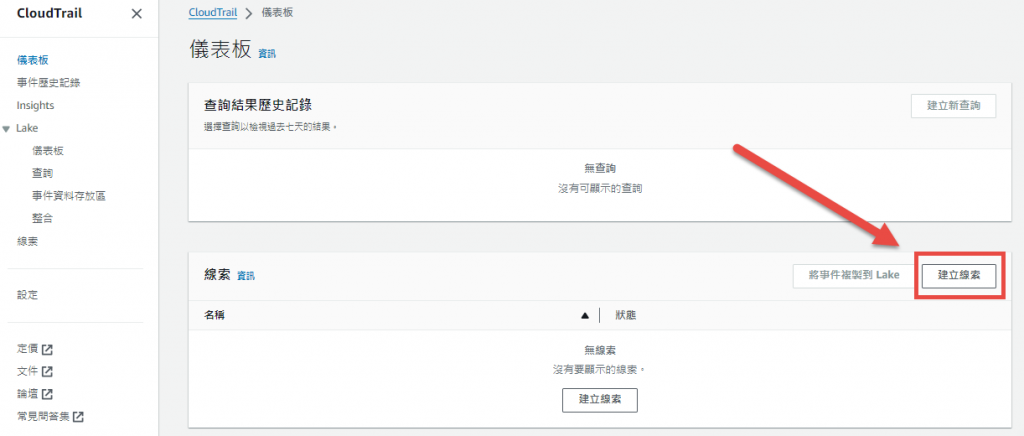The width and height of the screenshot is (1024, 436).
Task: Open 事件資料存放區 under Lake
Action: 69,196
